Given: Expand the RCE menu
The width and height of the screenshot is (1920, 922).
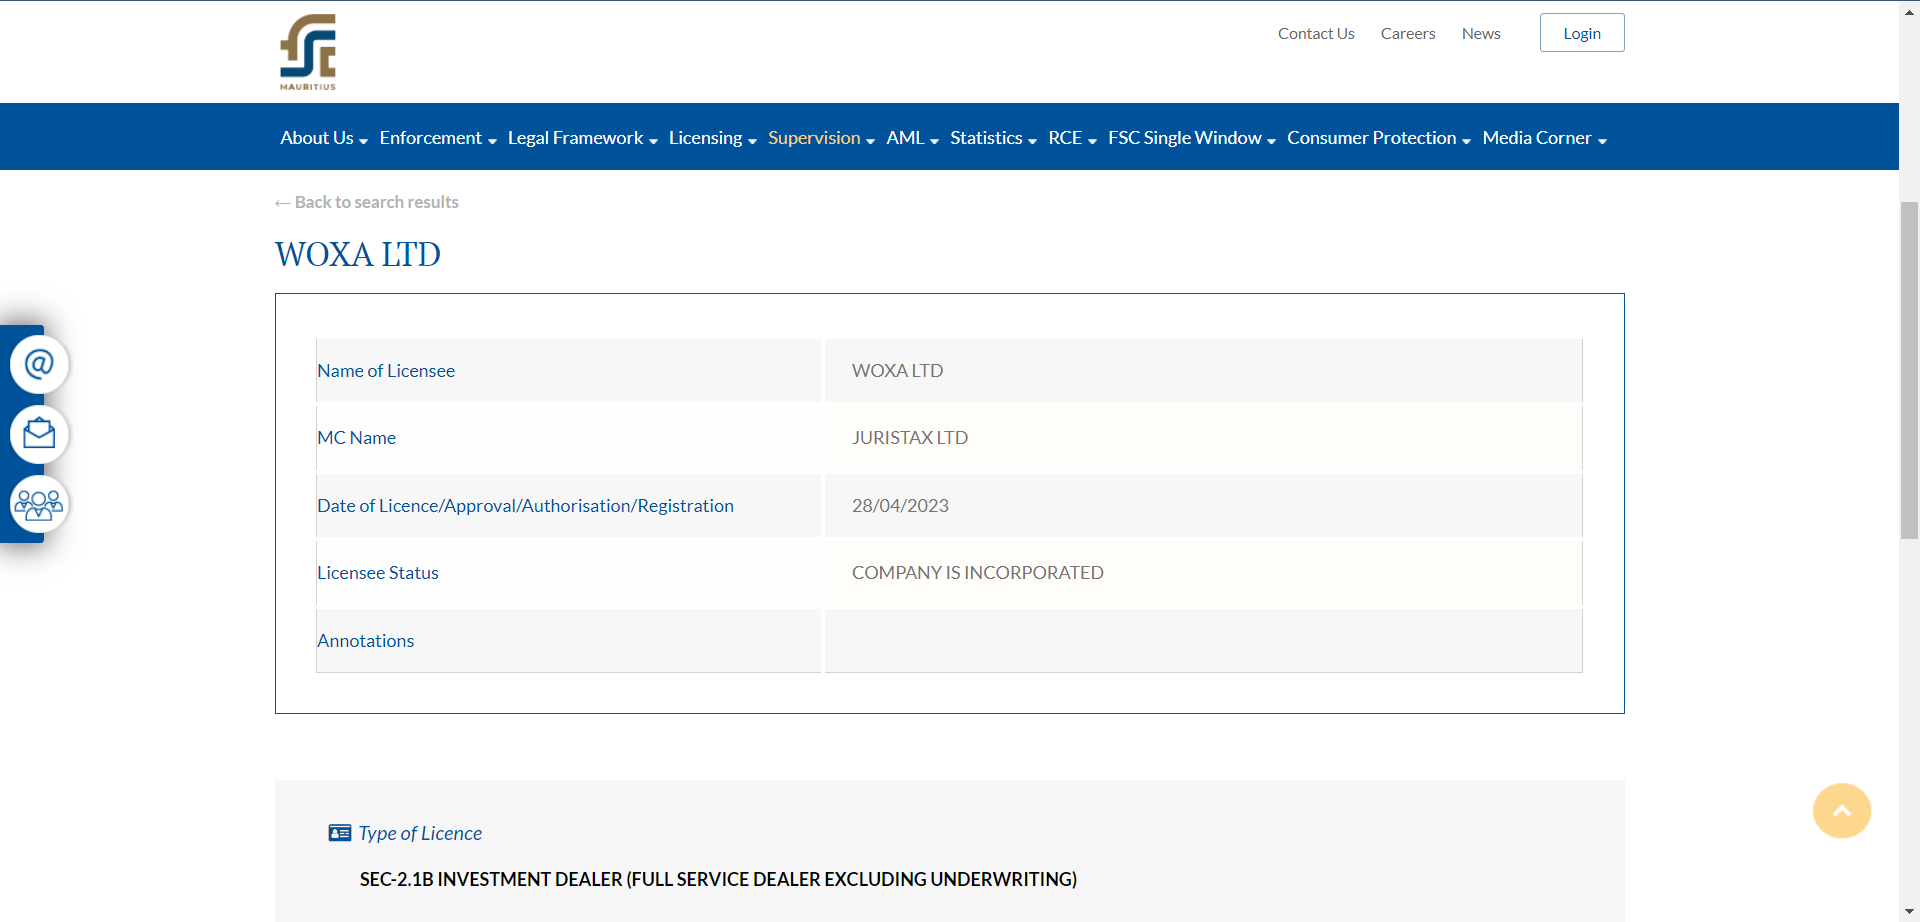Looking at the screenshot, I should pyautogui.click(x=1072, y=138).
